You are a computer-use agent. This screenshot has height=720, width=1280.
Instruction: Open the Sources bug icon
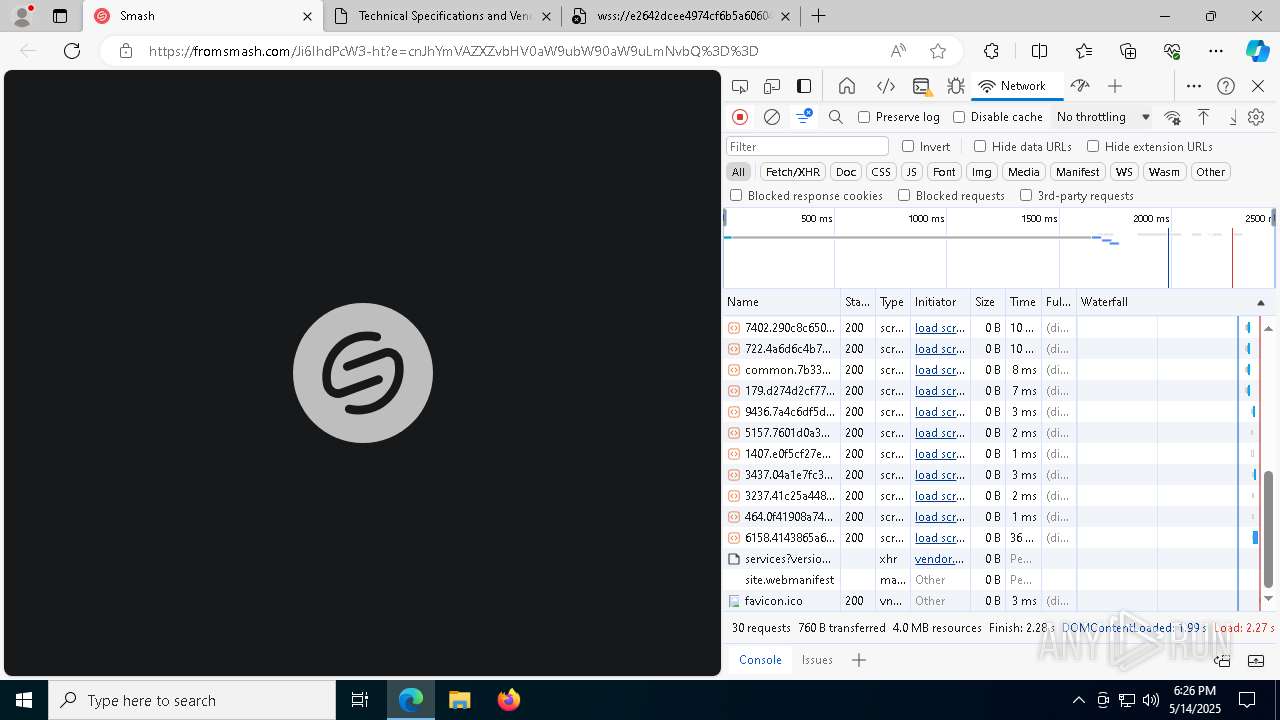point(956,86)
